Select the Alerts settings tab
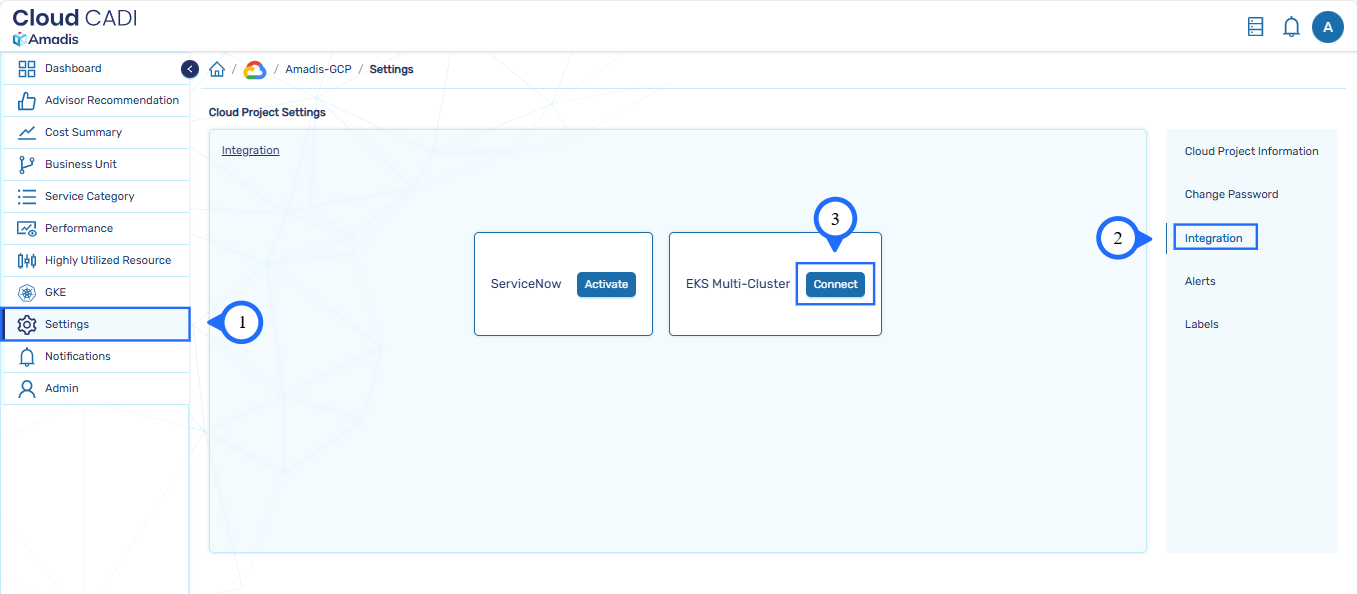Screen dimensions: 1357x594 (x=1200, y=282)
